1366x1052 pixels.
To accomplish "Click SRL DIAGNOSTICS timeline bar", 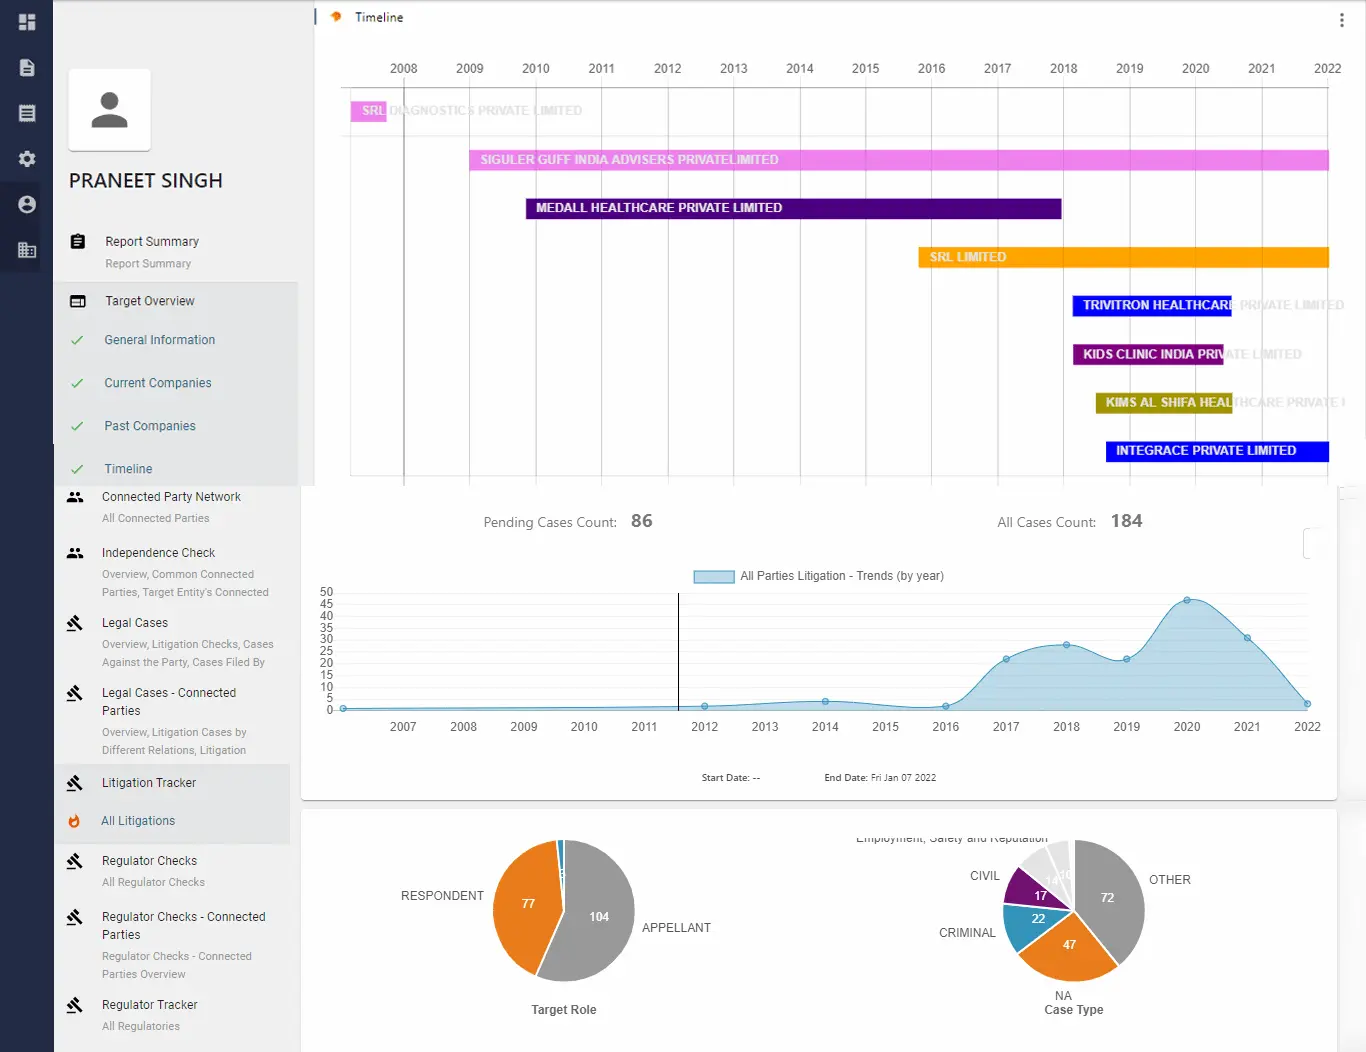I will click(368, 111).
